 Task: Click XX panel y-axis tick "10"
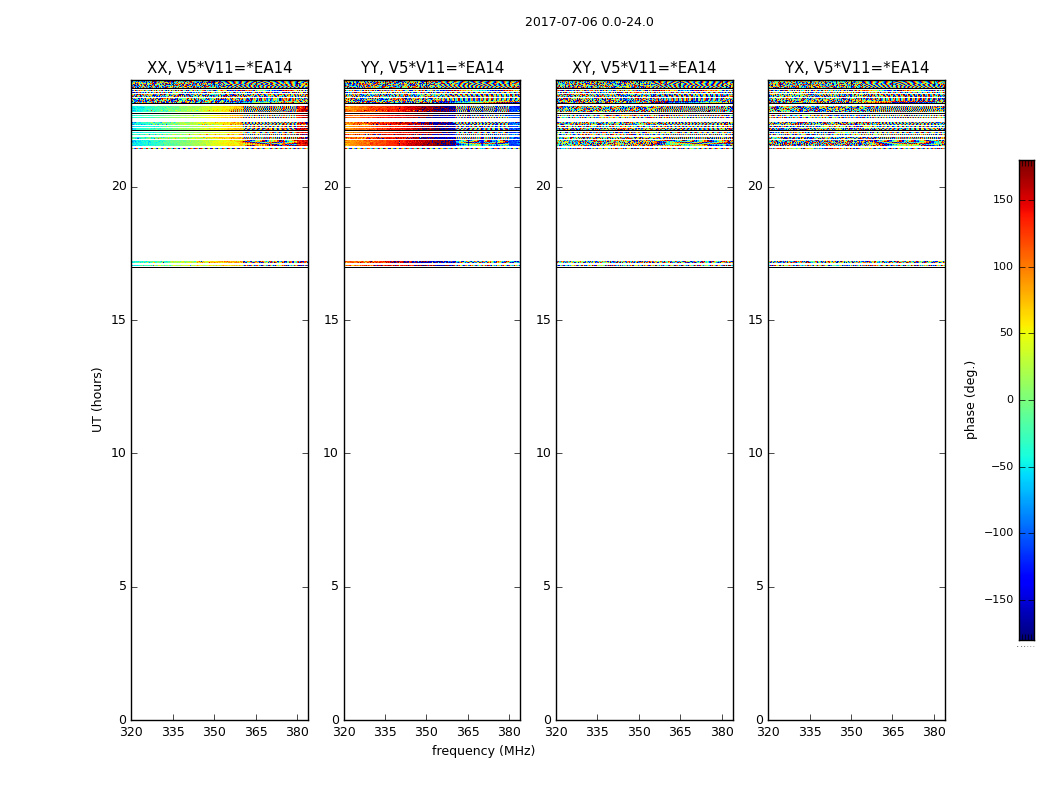[x=119, y=453]
